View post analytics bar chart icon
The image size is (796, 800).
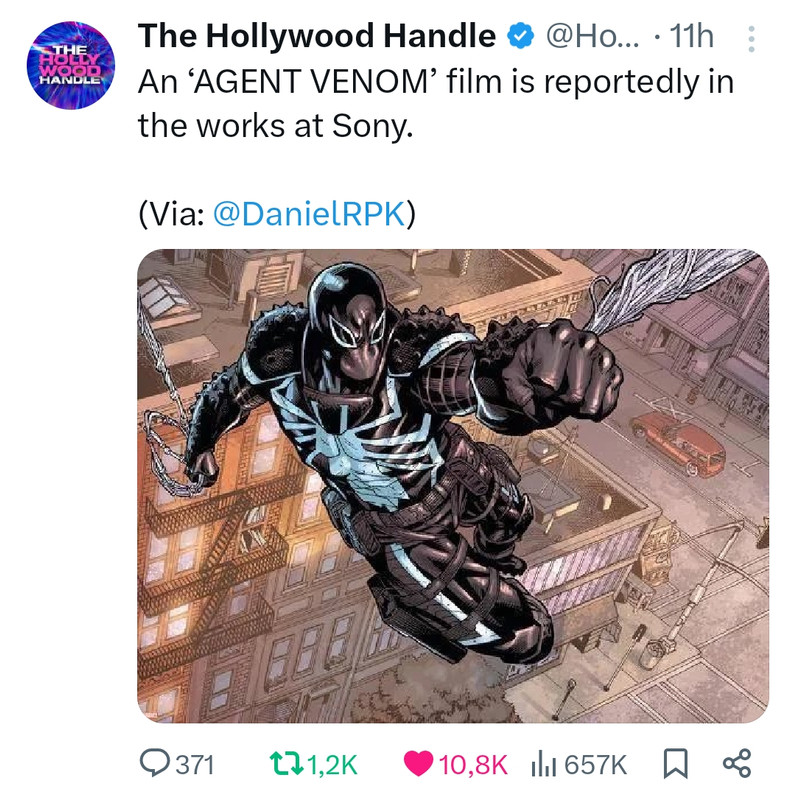click(x=544, y=764)
